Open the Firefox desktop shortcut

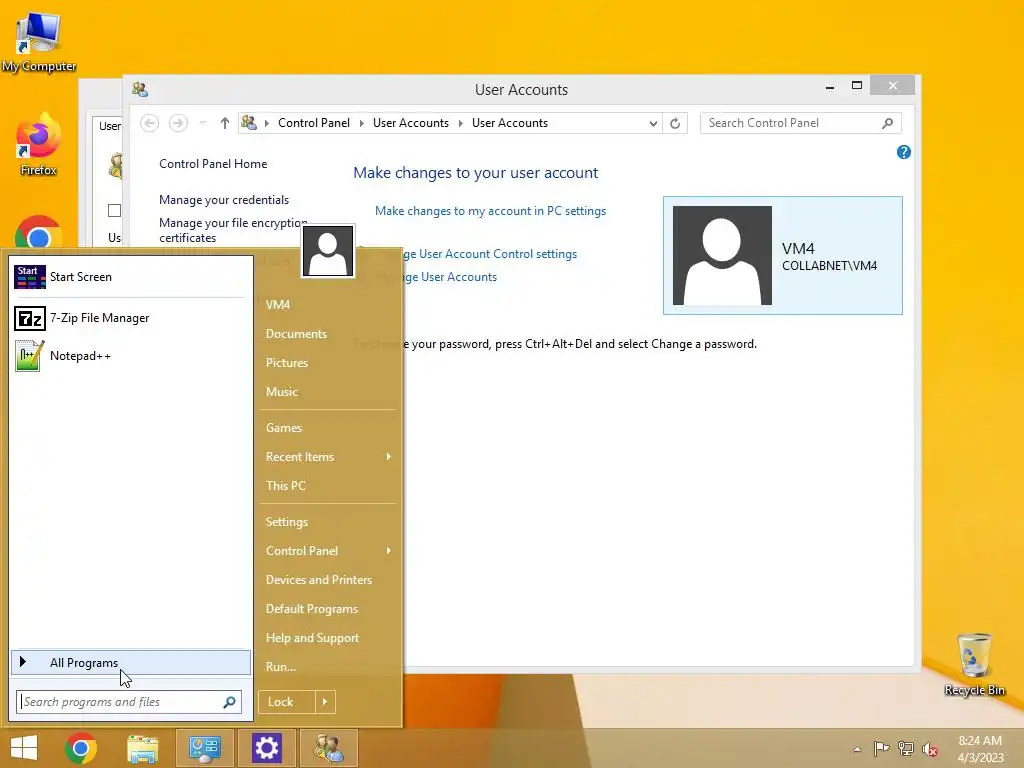point(39,145)
